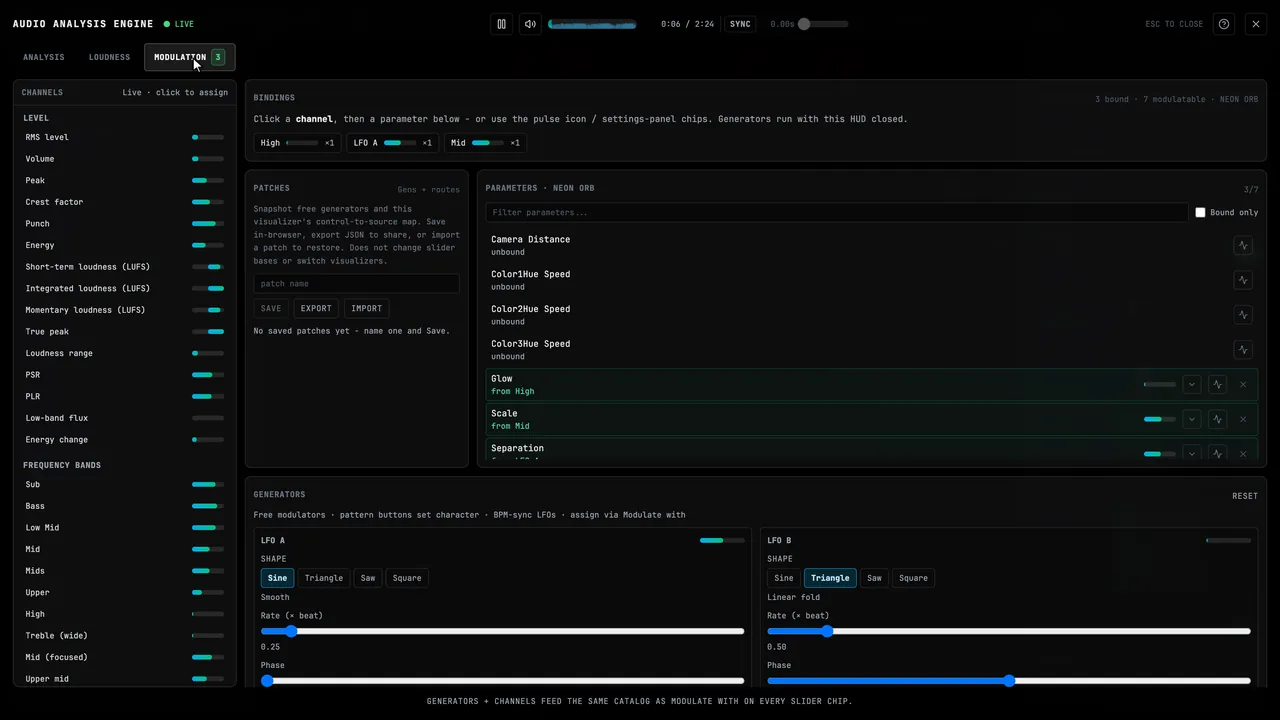Remove Glow binding with its X
The height and width of the screenshot is (720, 1280).
(1243, 384)
